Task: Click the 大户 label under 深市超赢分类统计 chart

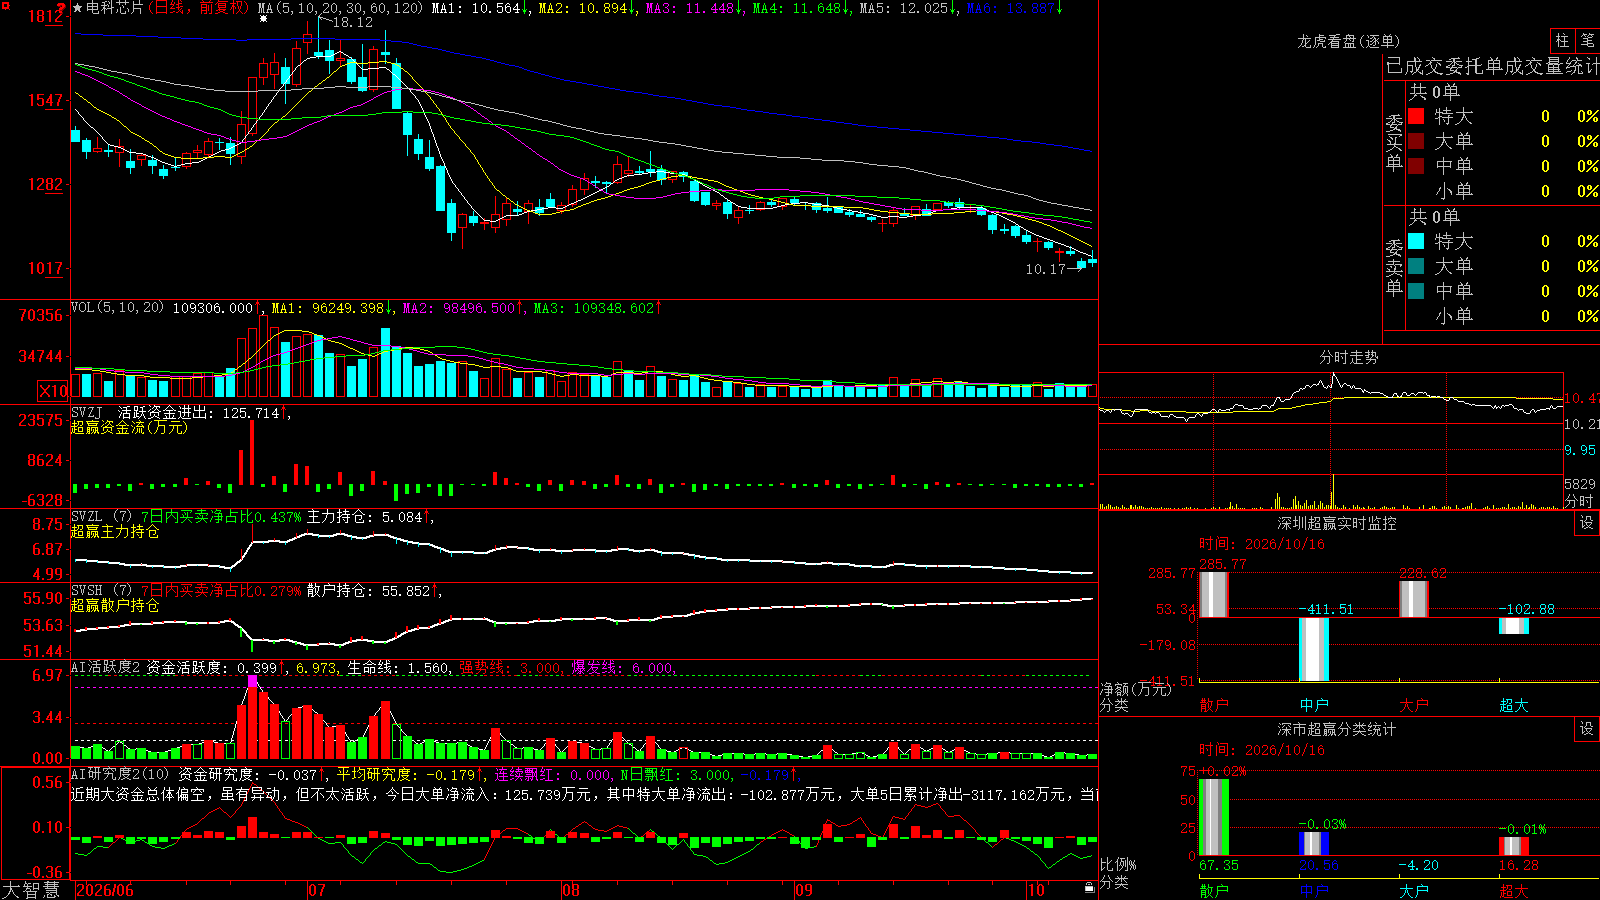Action: click(1414, 891)
